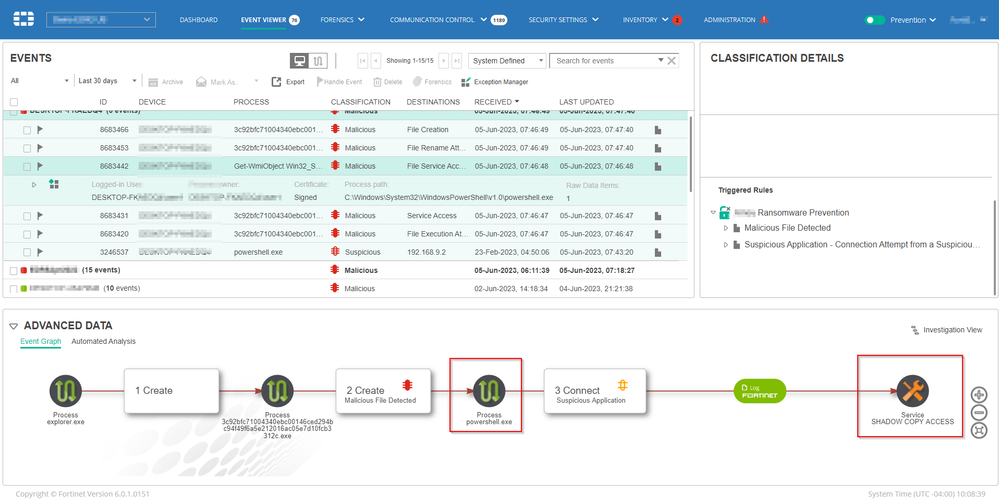Open the Exception Manager
999x501 pixels.
coord(496,82)
